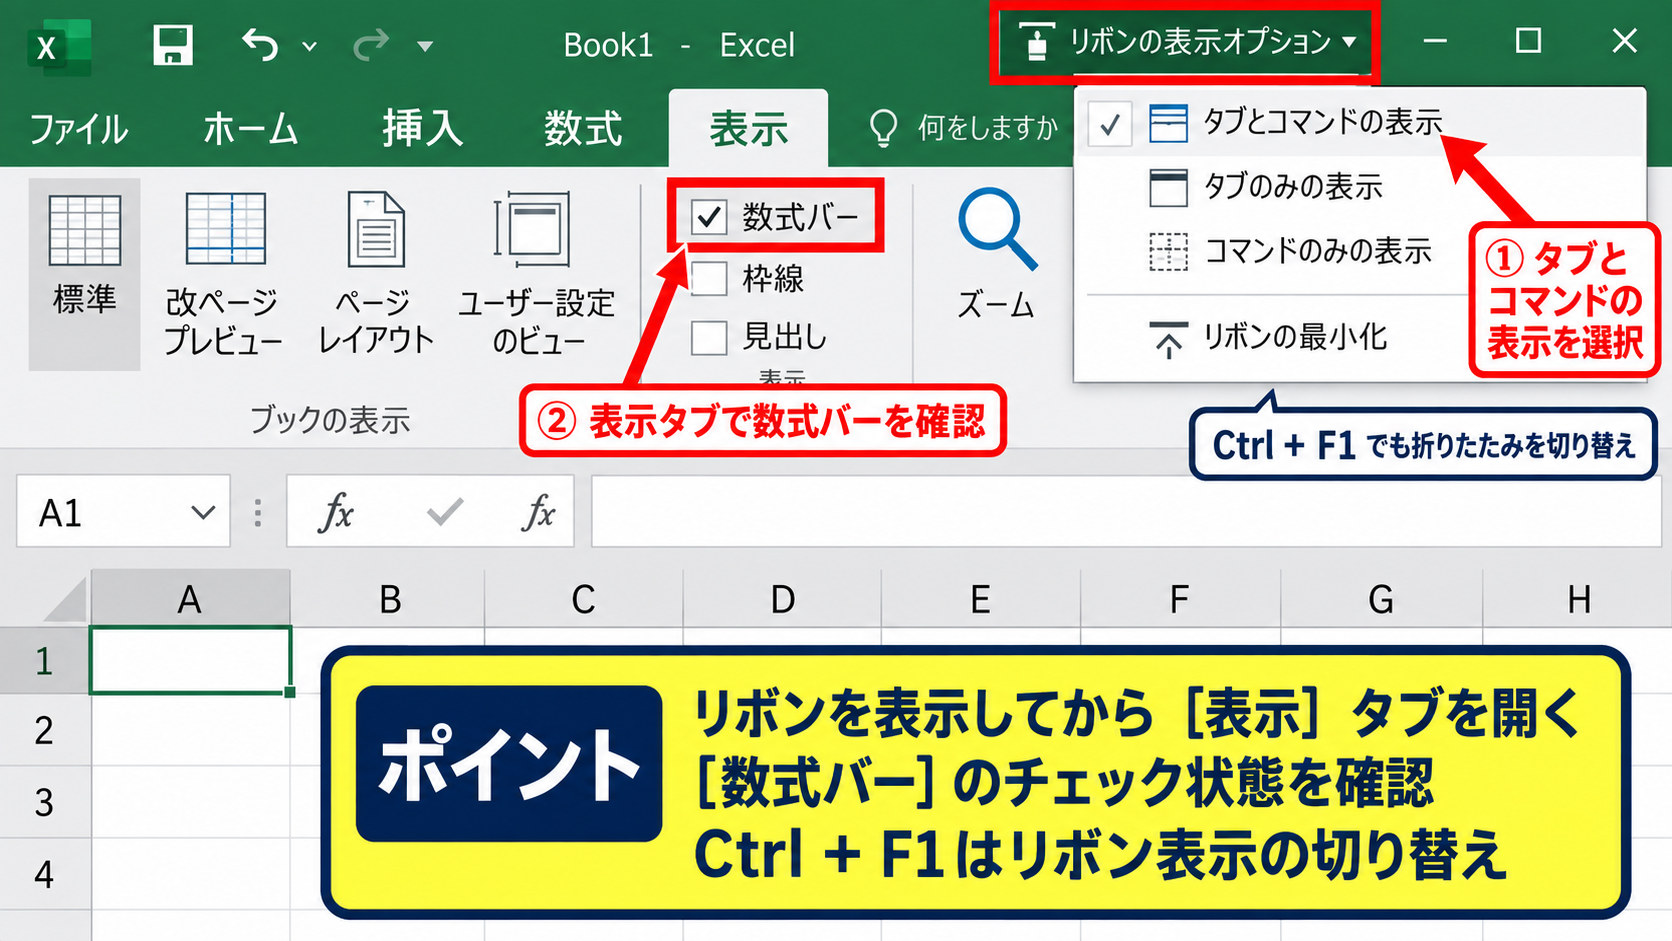
Task: Expand the undo history dropdown arrow
Action: point(310,46)
